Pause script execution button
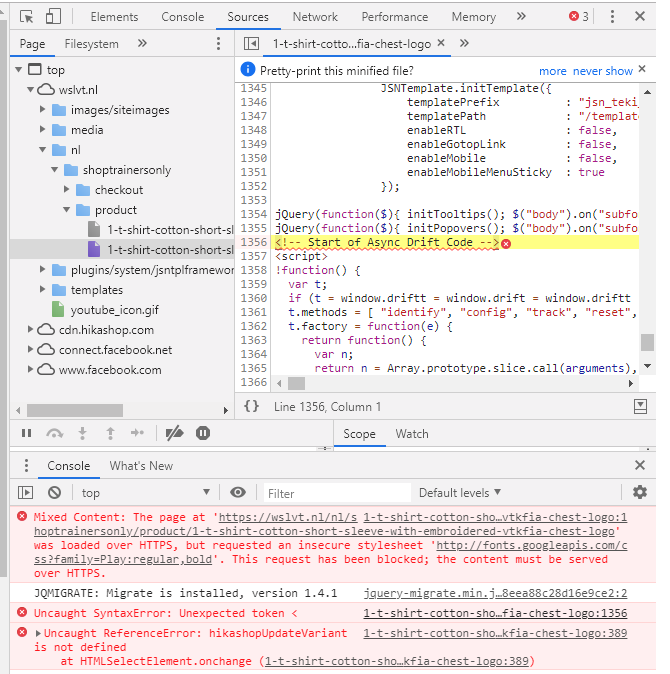The height and width of the screenshot is (674, 670). (27, 433)
